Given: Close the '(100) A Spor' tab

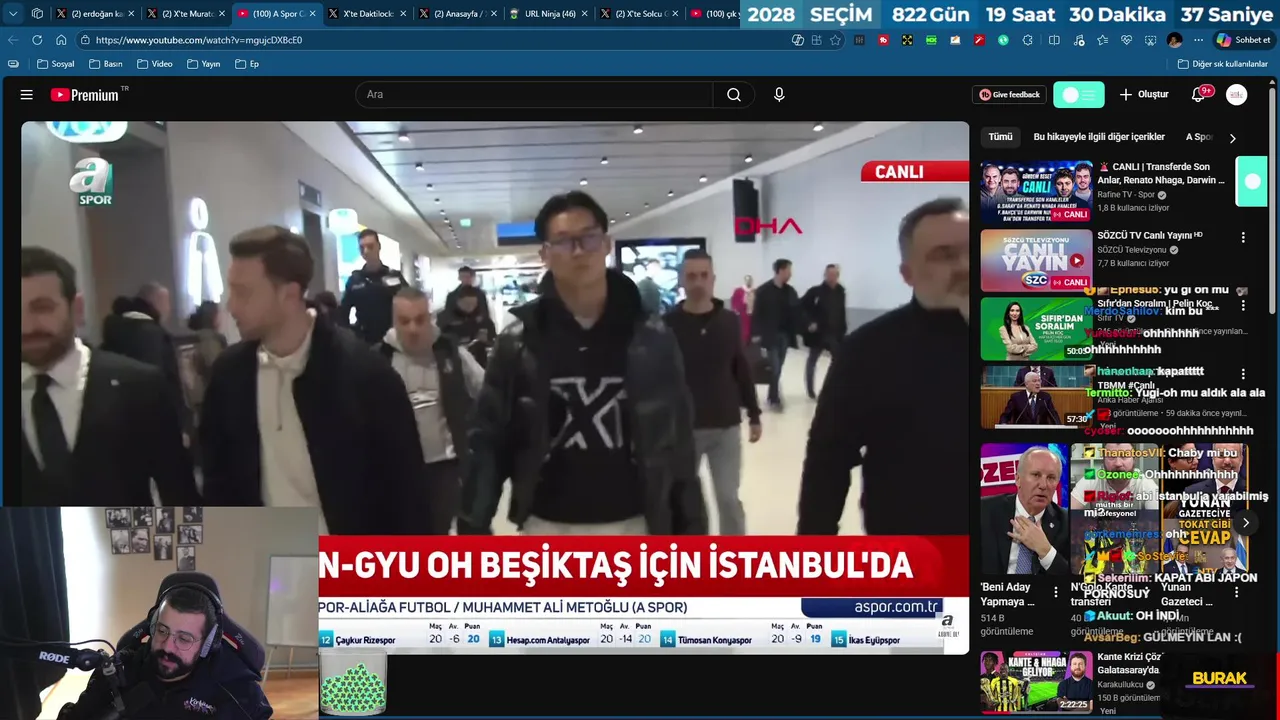Looking at the screenshot, I should coord(312,14).
